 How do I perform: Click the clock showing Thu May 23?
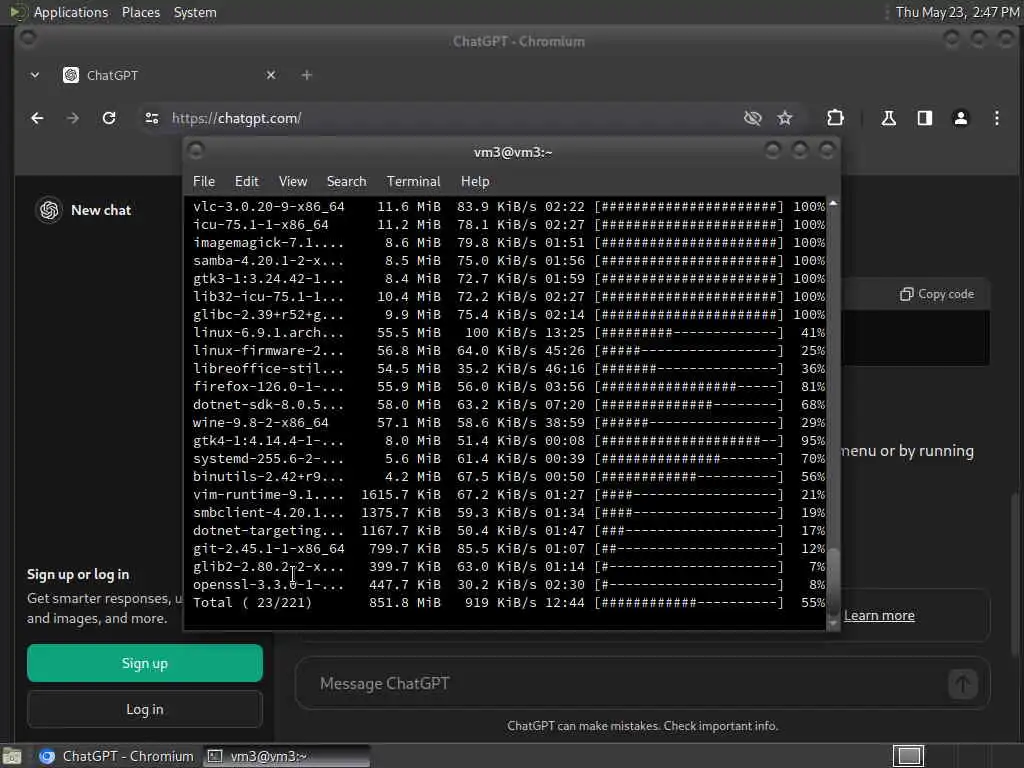(x=957, y=12)
